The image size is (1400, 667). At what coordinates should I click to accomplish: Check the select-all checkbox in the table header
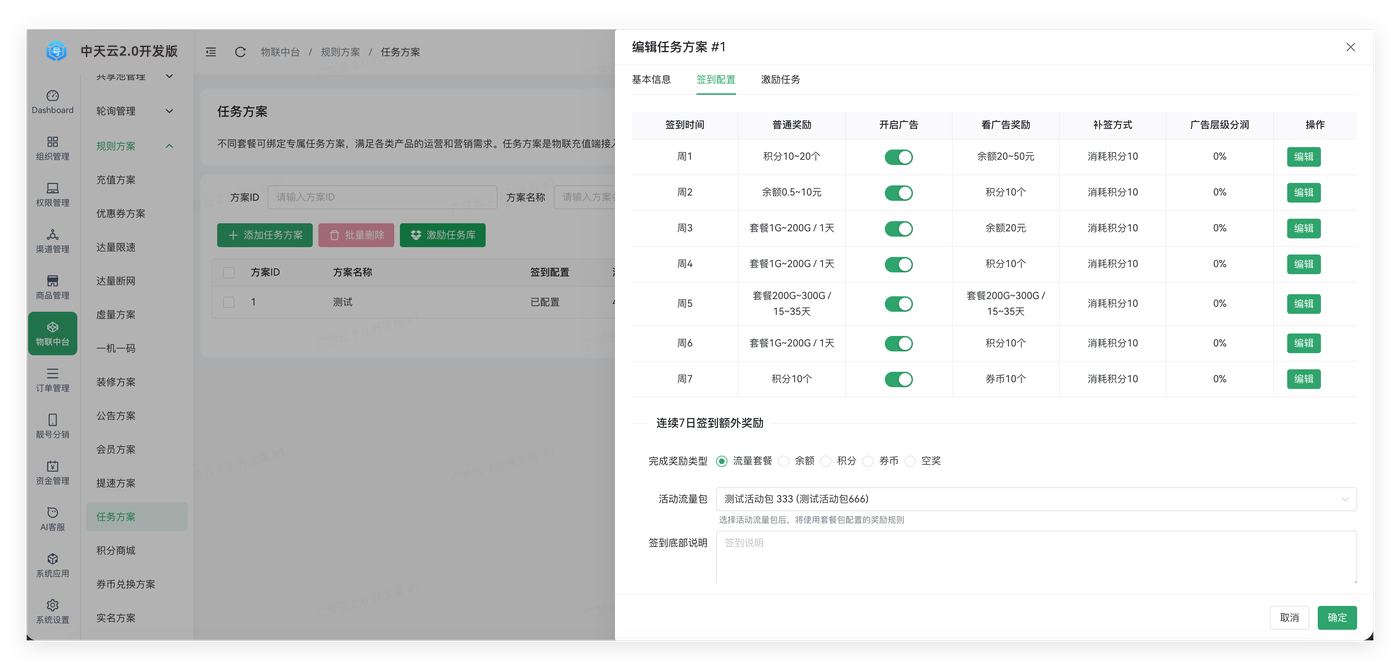point(229,272)
